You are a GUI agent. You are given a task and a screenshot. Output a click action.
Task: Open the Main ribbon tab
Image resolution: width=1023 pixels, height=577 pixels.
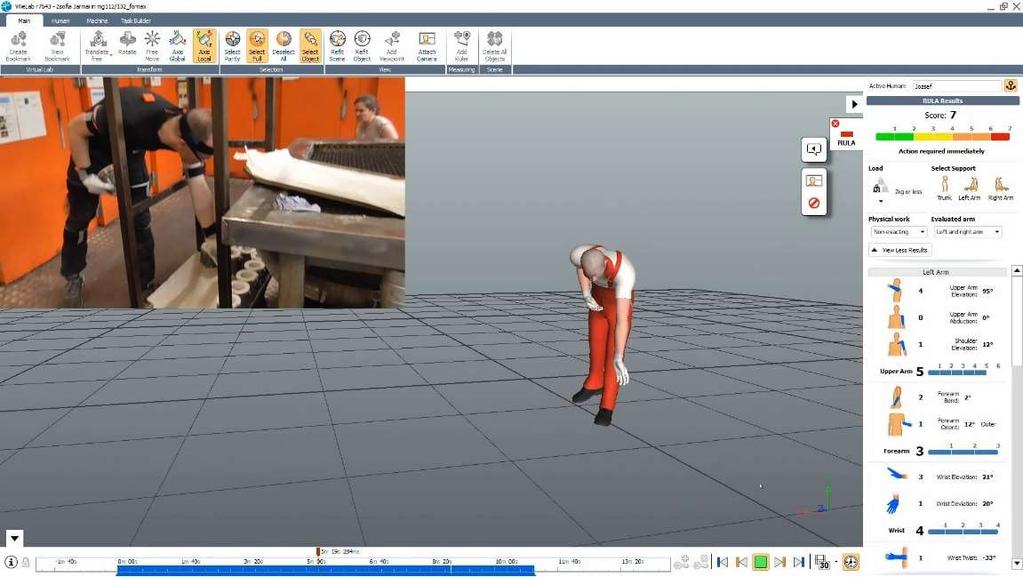[24, 20]
